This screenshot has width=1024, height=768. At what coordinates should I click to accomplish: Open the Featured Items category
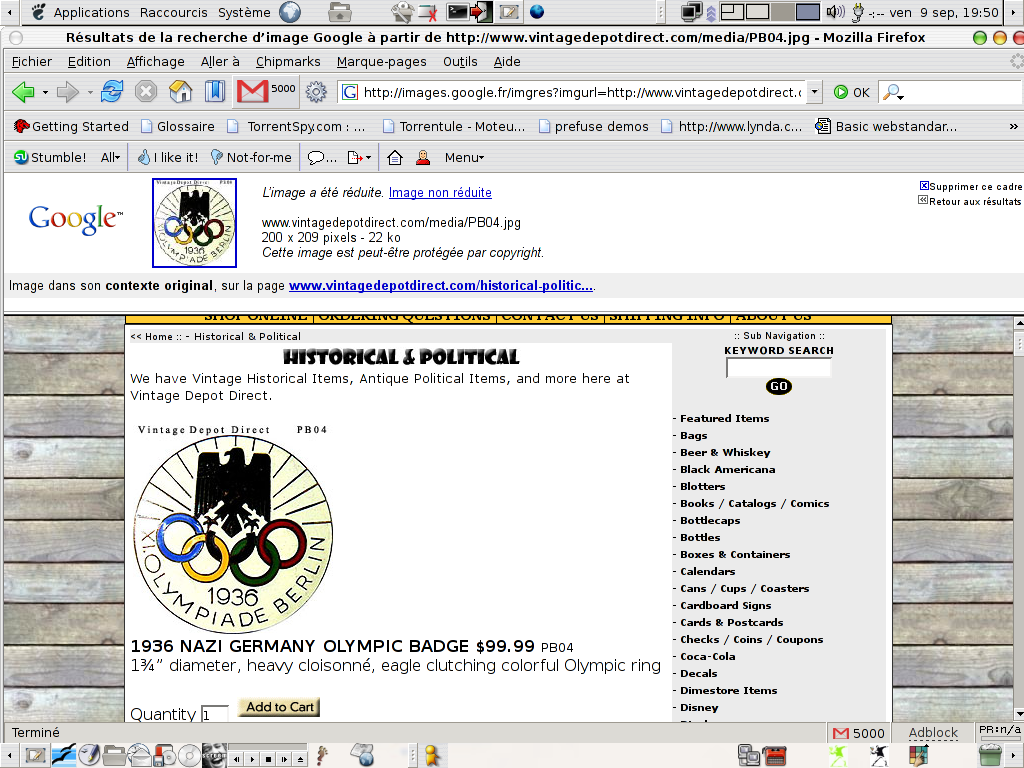tap(724, 419)
